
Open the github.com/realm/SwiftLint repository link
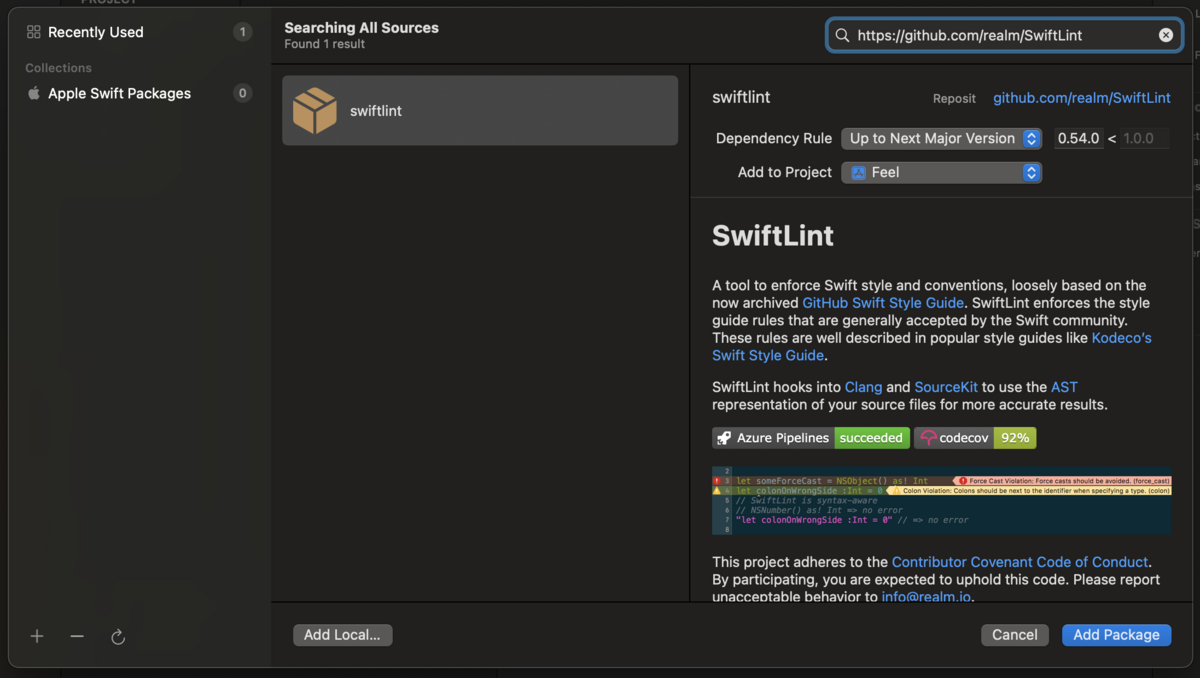click(1081, 98)
